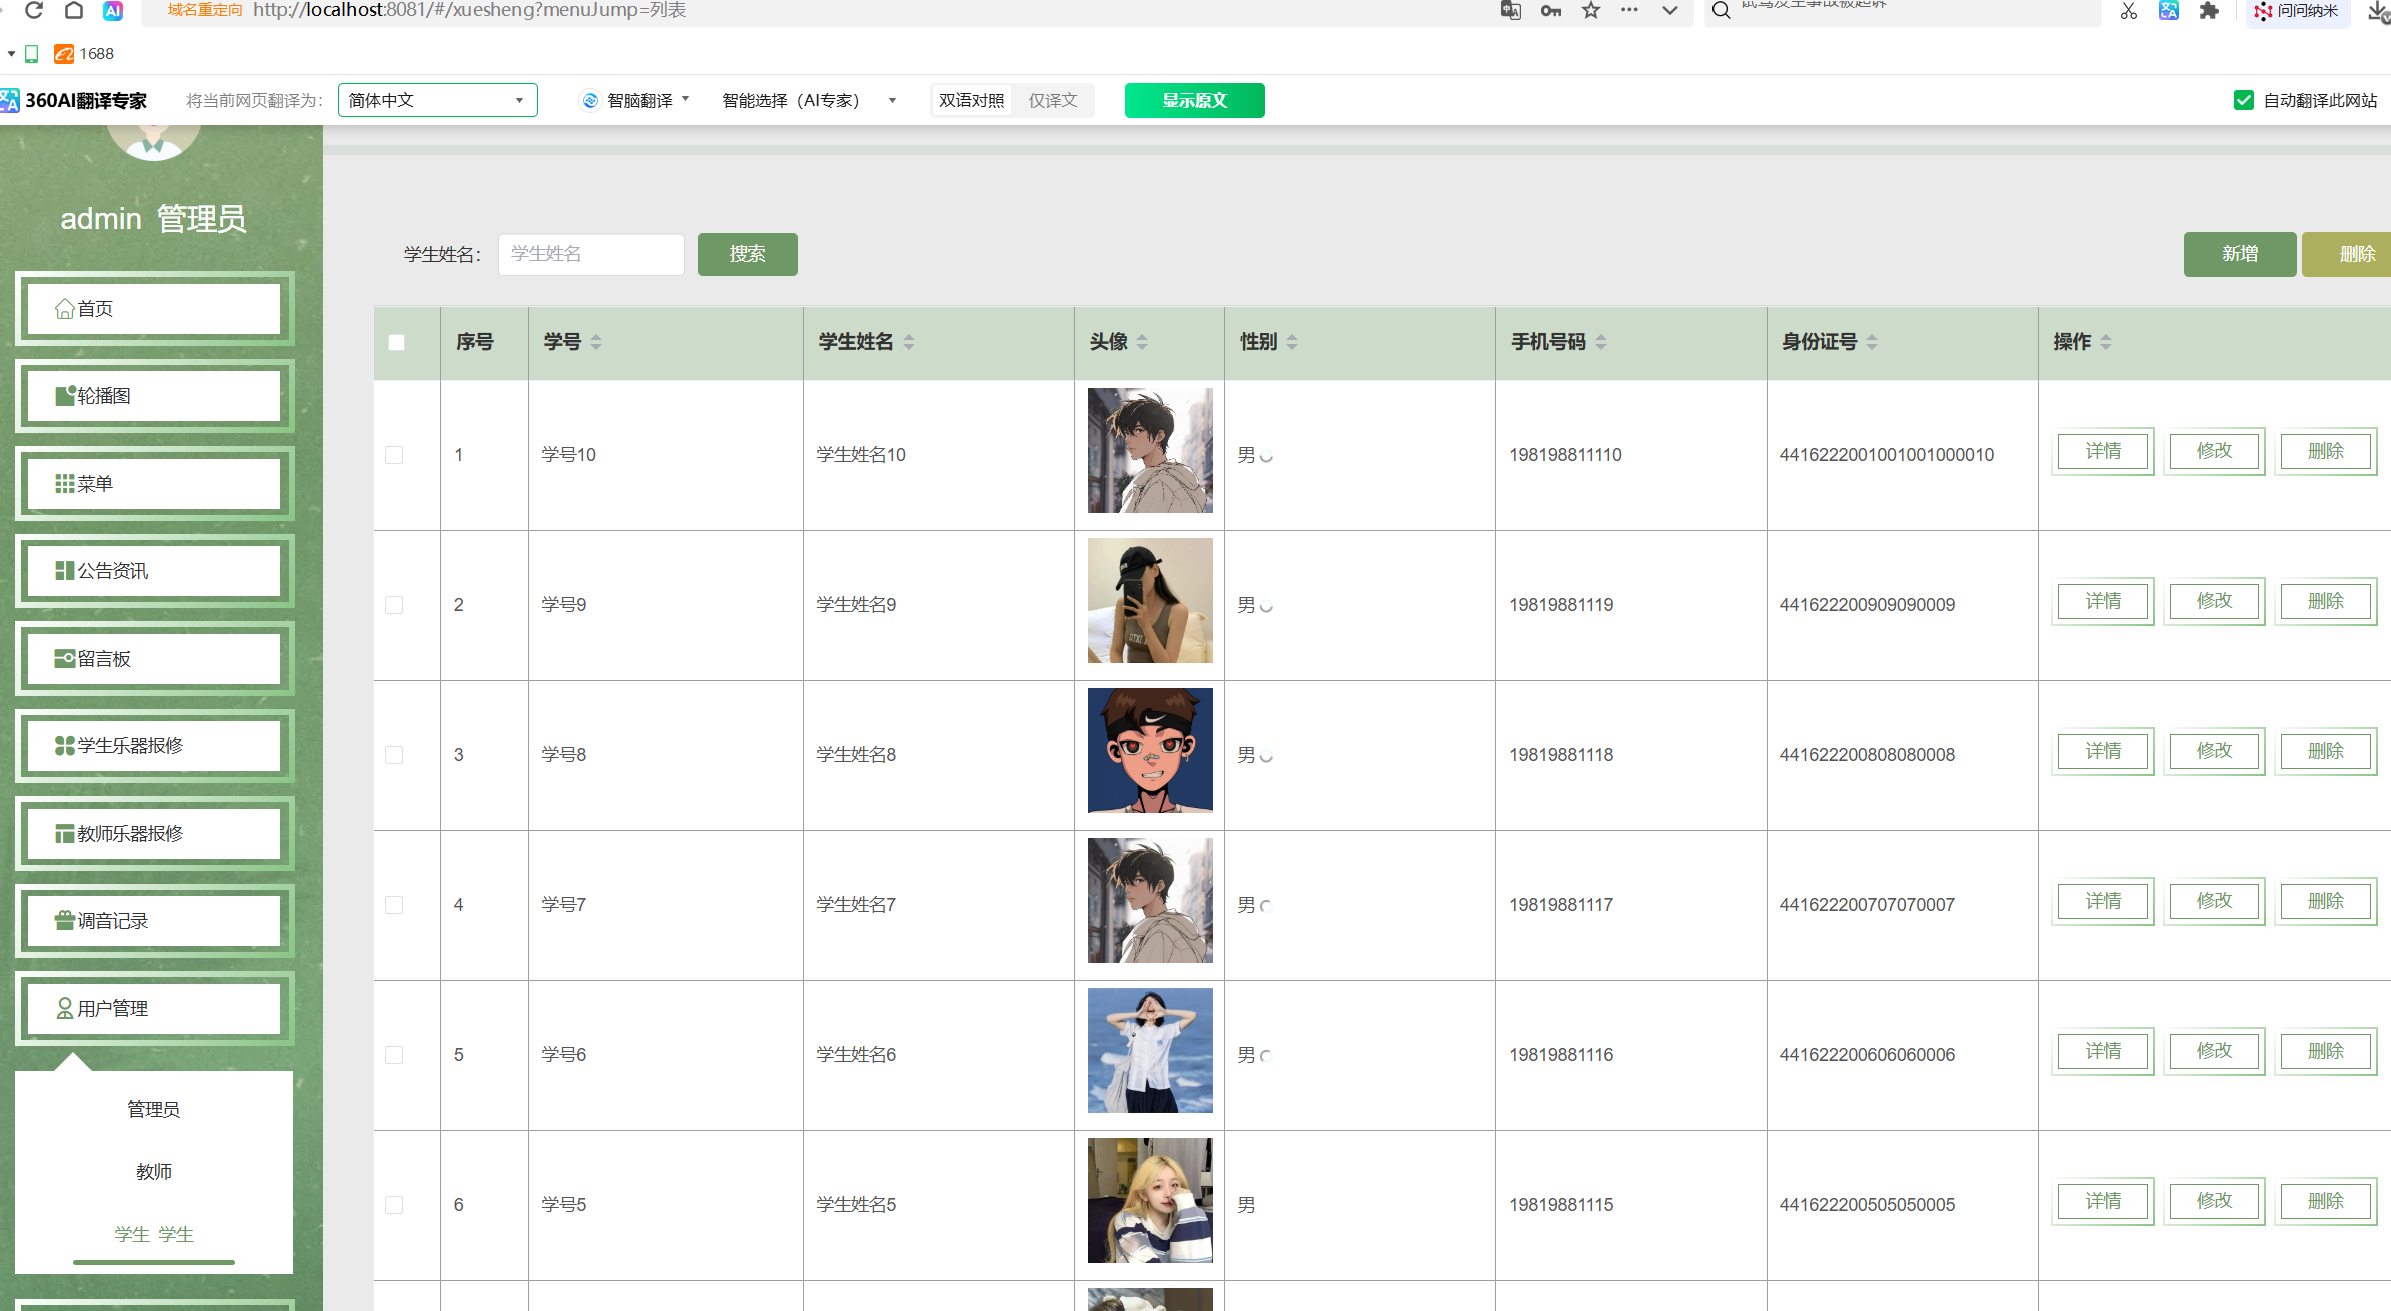The image size is (2391, 1311).
Task: Click the bookmark star icon
Action: click(x=1591, y=10)
